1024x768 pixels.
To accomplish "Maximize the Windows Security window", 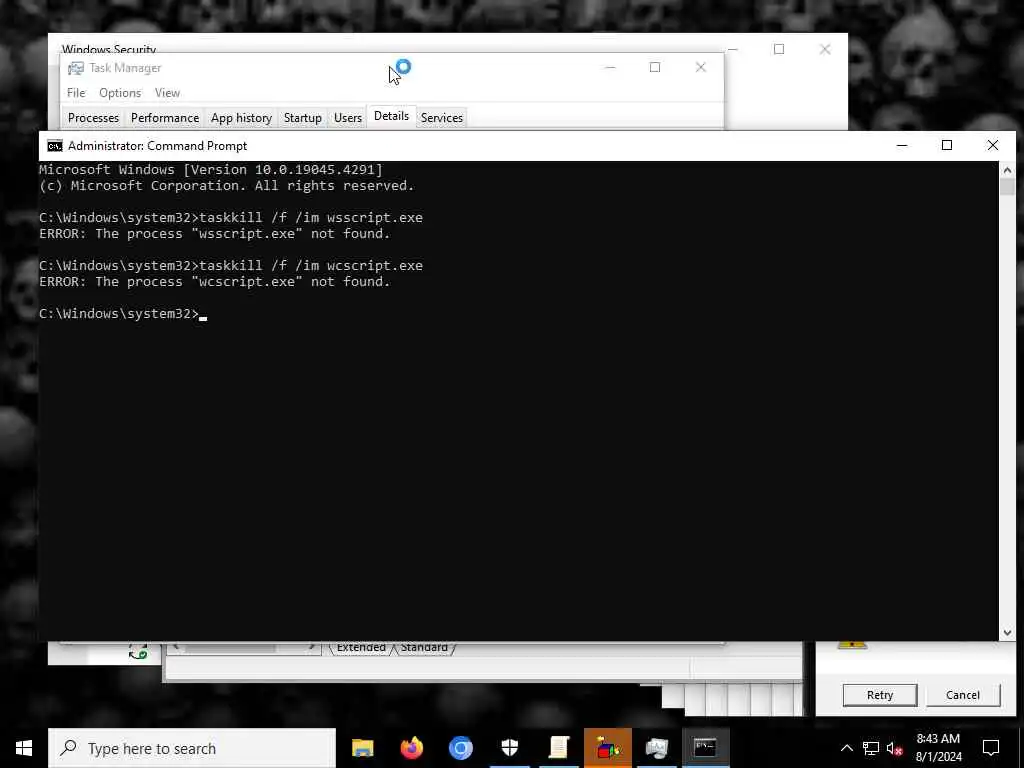I will click(778, 49).
